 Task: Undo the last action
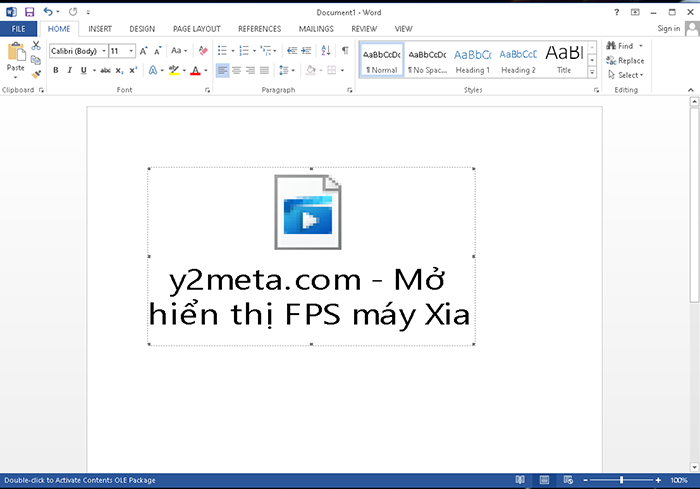(x=48, y=12)
